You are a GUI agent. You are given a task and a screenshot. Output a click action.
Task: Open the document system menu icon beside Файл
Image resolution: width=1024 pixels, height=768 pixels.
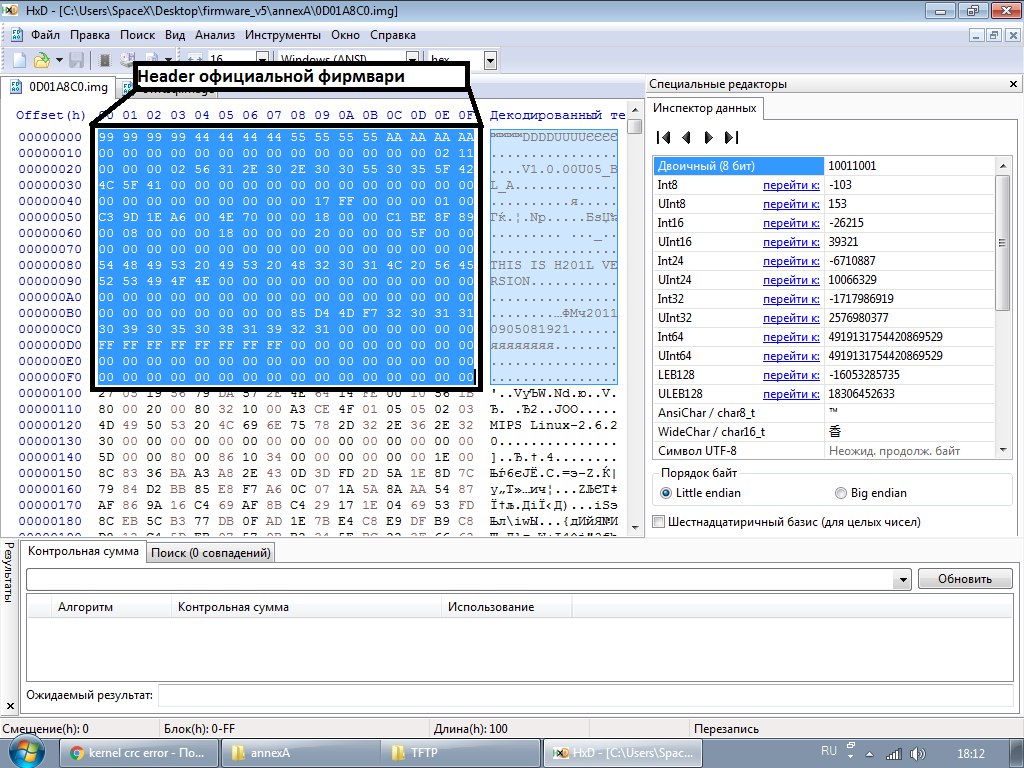pos(17,35)
